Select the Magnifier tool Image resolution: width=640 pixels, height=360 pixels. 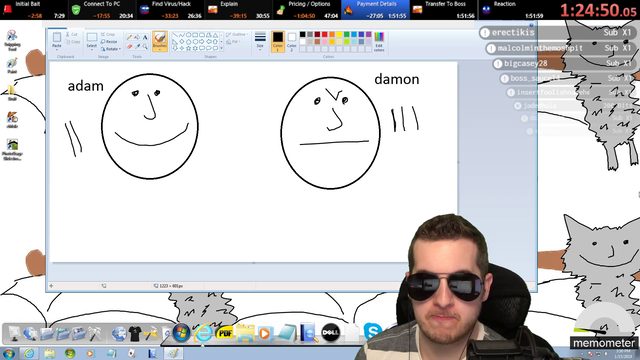tap(145, 47)
